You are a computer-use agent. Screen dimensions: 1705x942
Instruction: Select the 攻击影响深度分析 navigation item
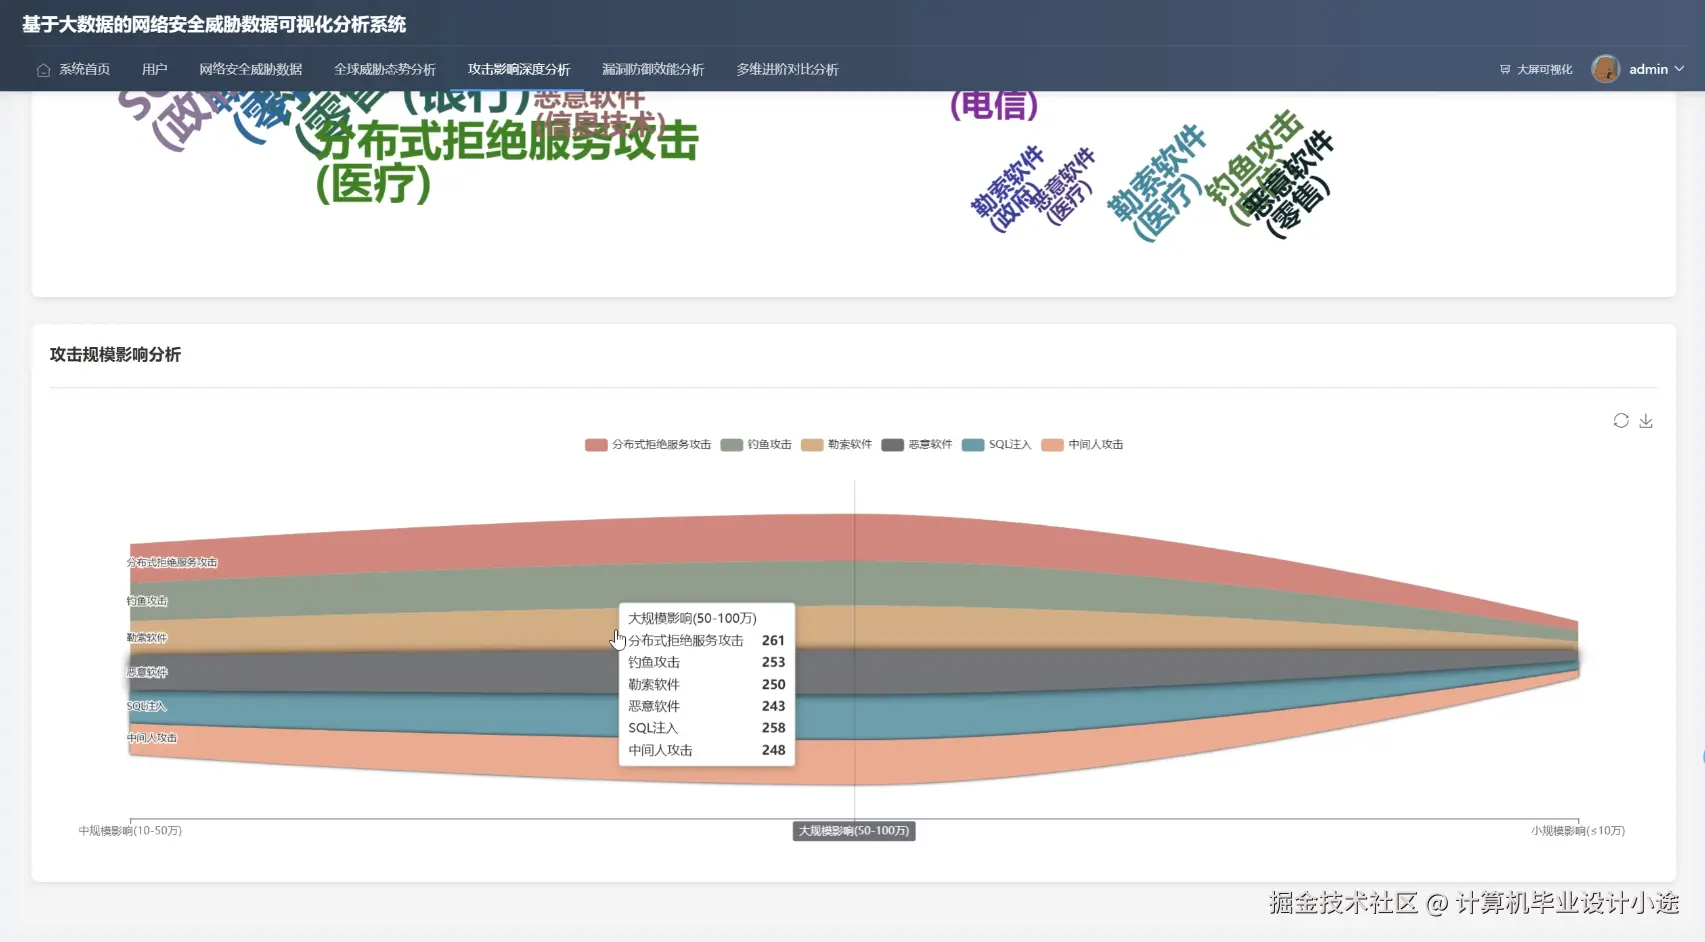pos(519,69)
